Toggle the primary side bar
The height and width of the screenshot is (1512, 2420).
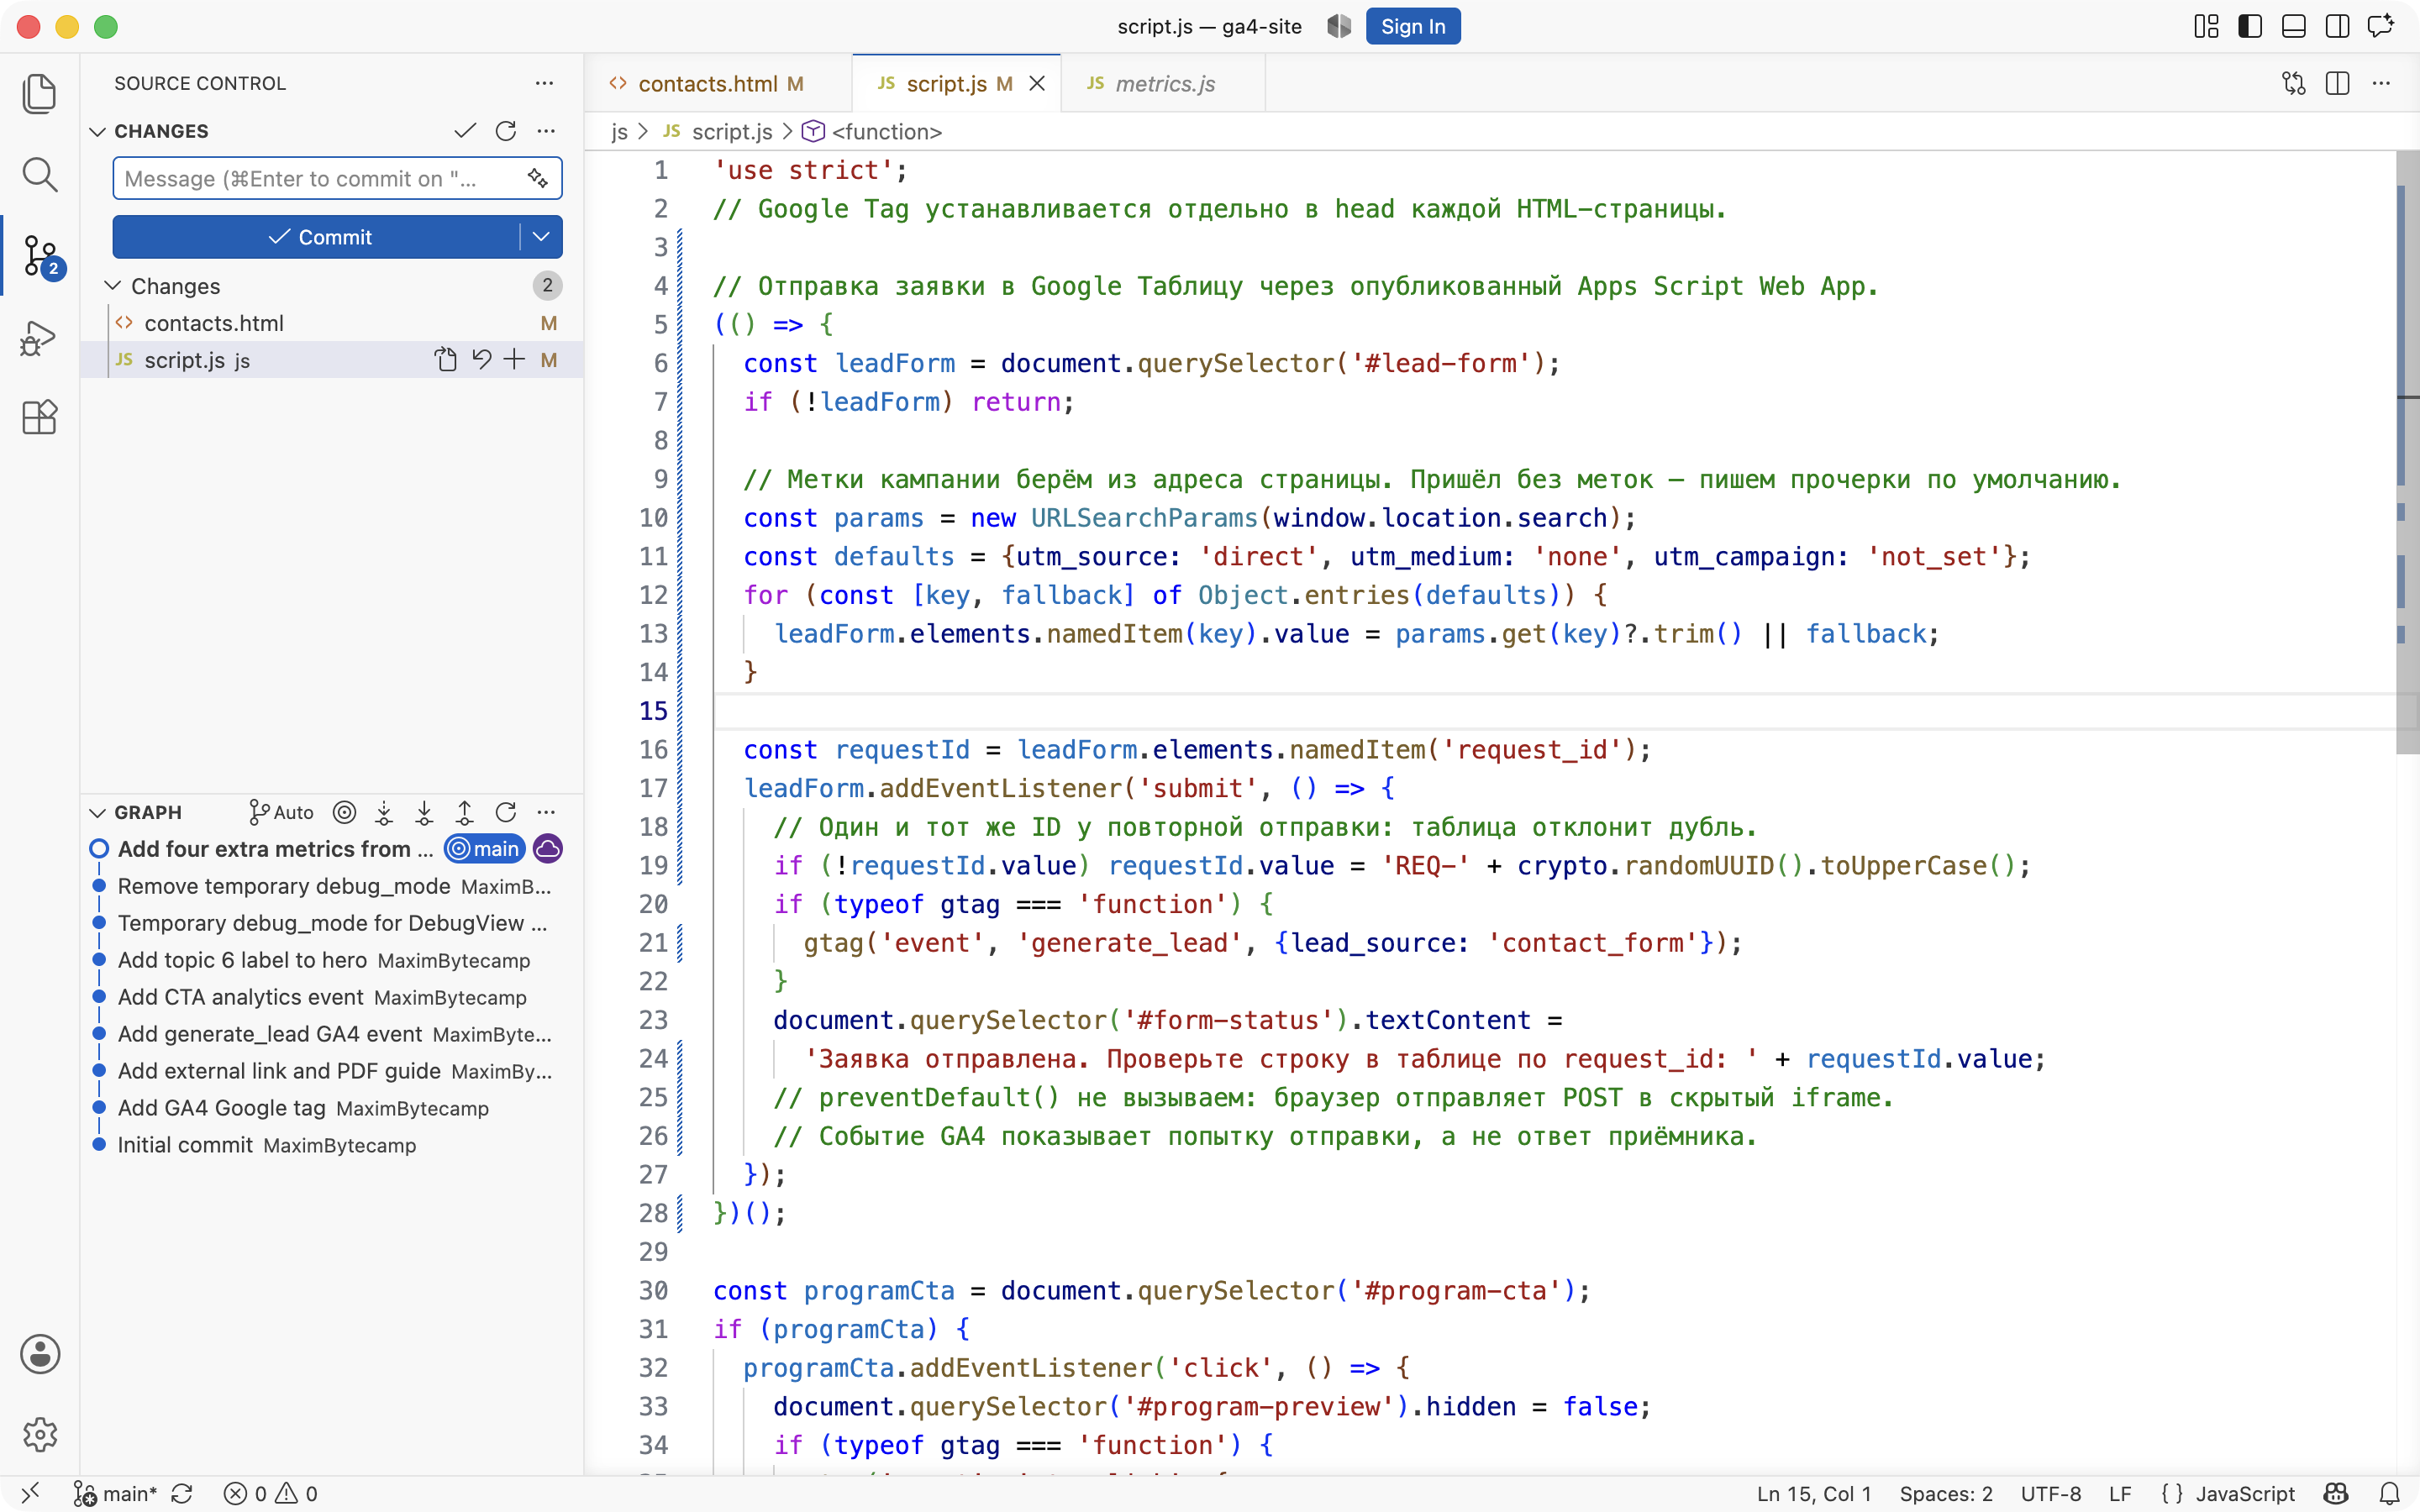(x=2250, y=26)
